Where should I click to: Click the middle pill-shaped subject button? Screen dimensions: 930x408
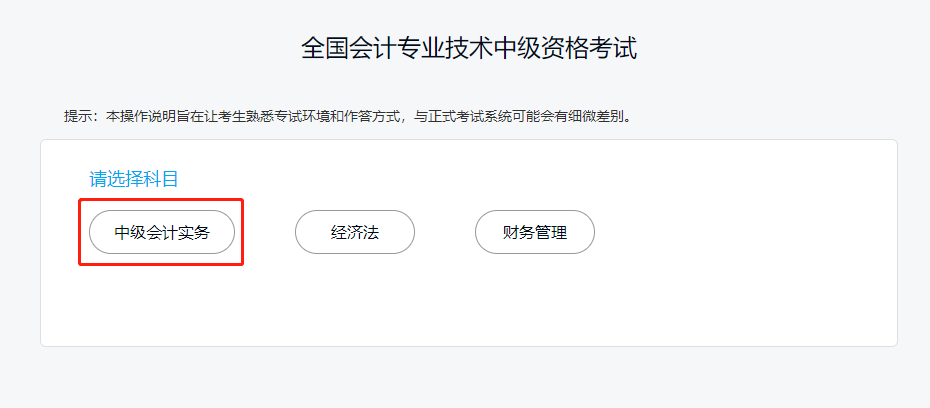(355, 232)
